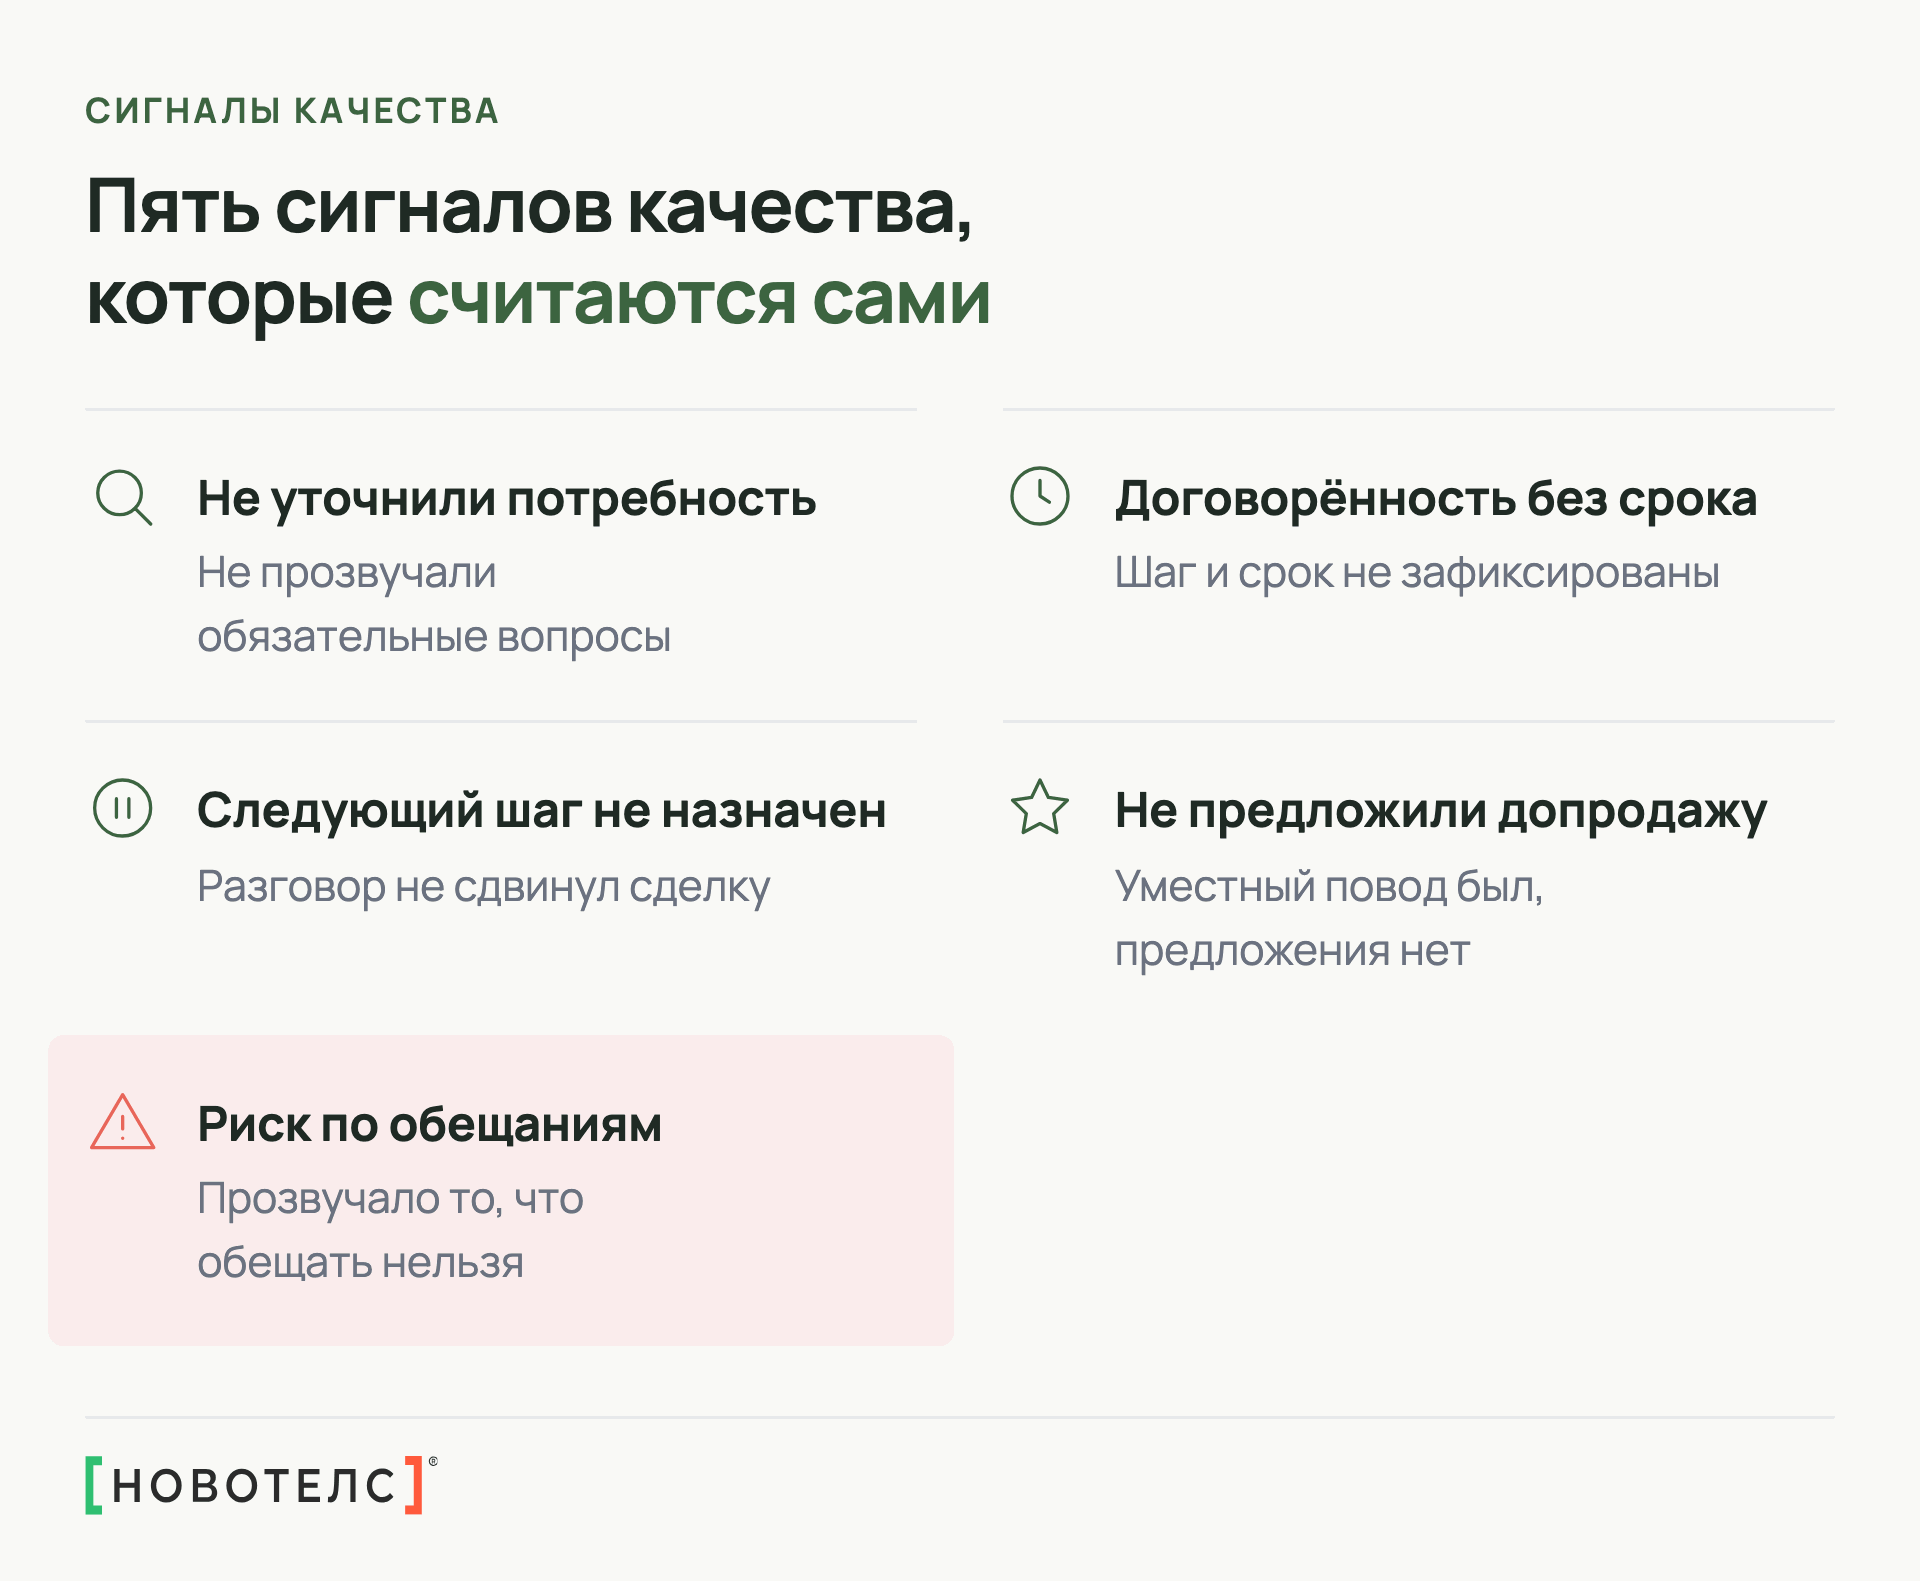Click the СИГНАЛЫ КАЧЕСТВА label
Screen dimensions: 1920x1581
(292, 111)
